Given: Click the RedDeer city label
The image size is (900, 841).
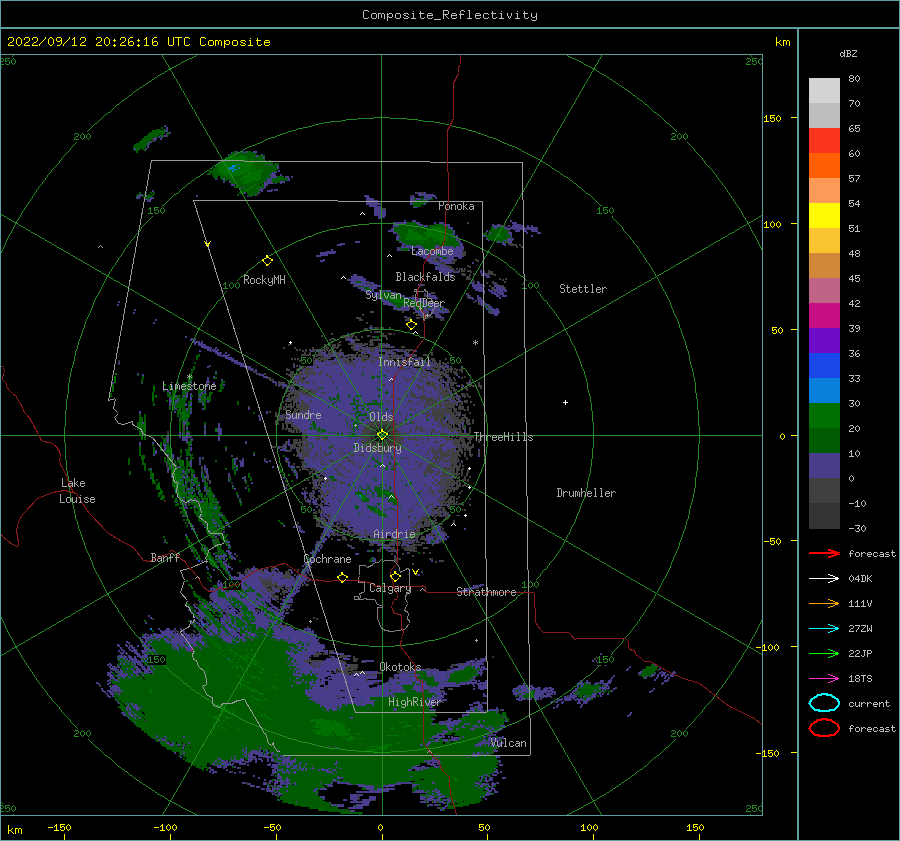Looking at the screenshot, I should click(x=424, y=303).
